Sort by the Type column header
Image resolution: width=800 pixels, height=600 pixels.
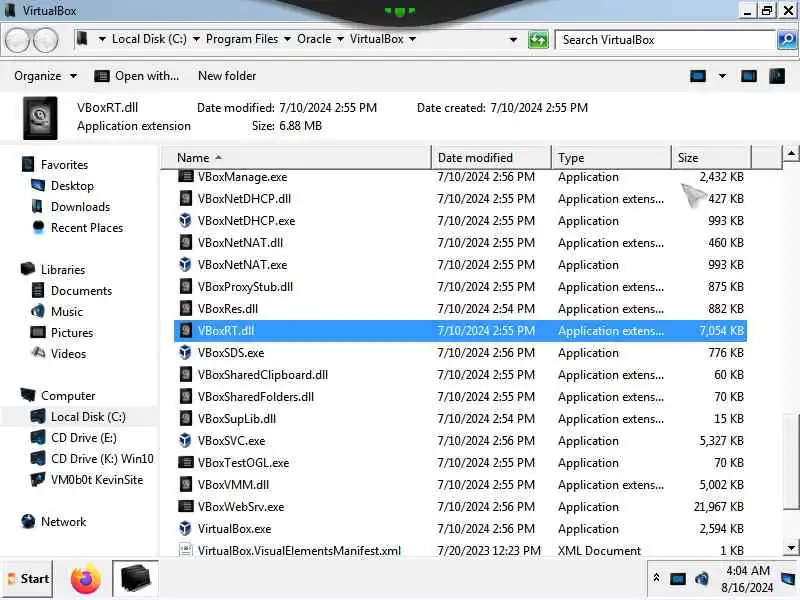coord(611,158)
